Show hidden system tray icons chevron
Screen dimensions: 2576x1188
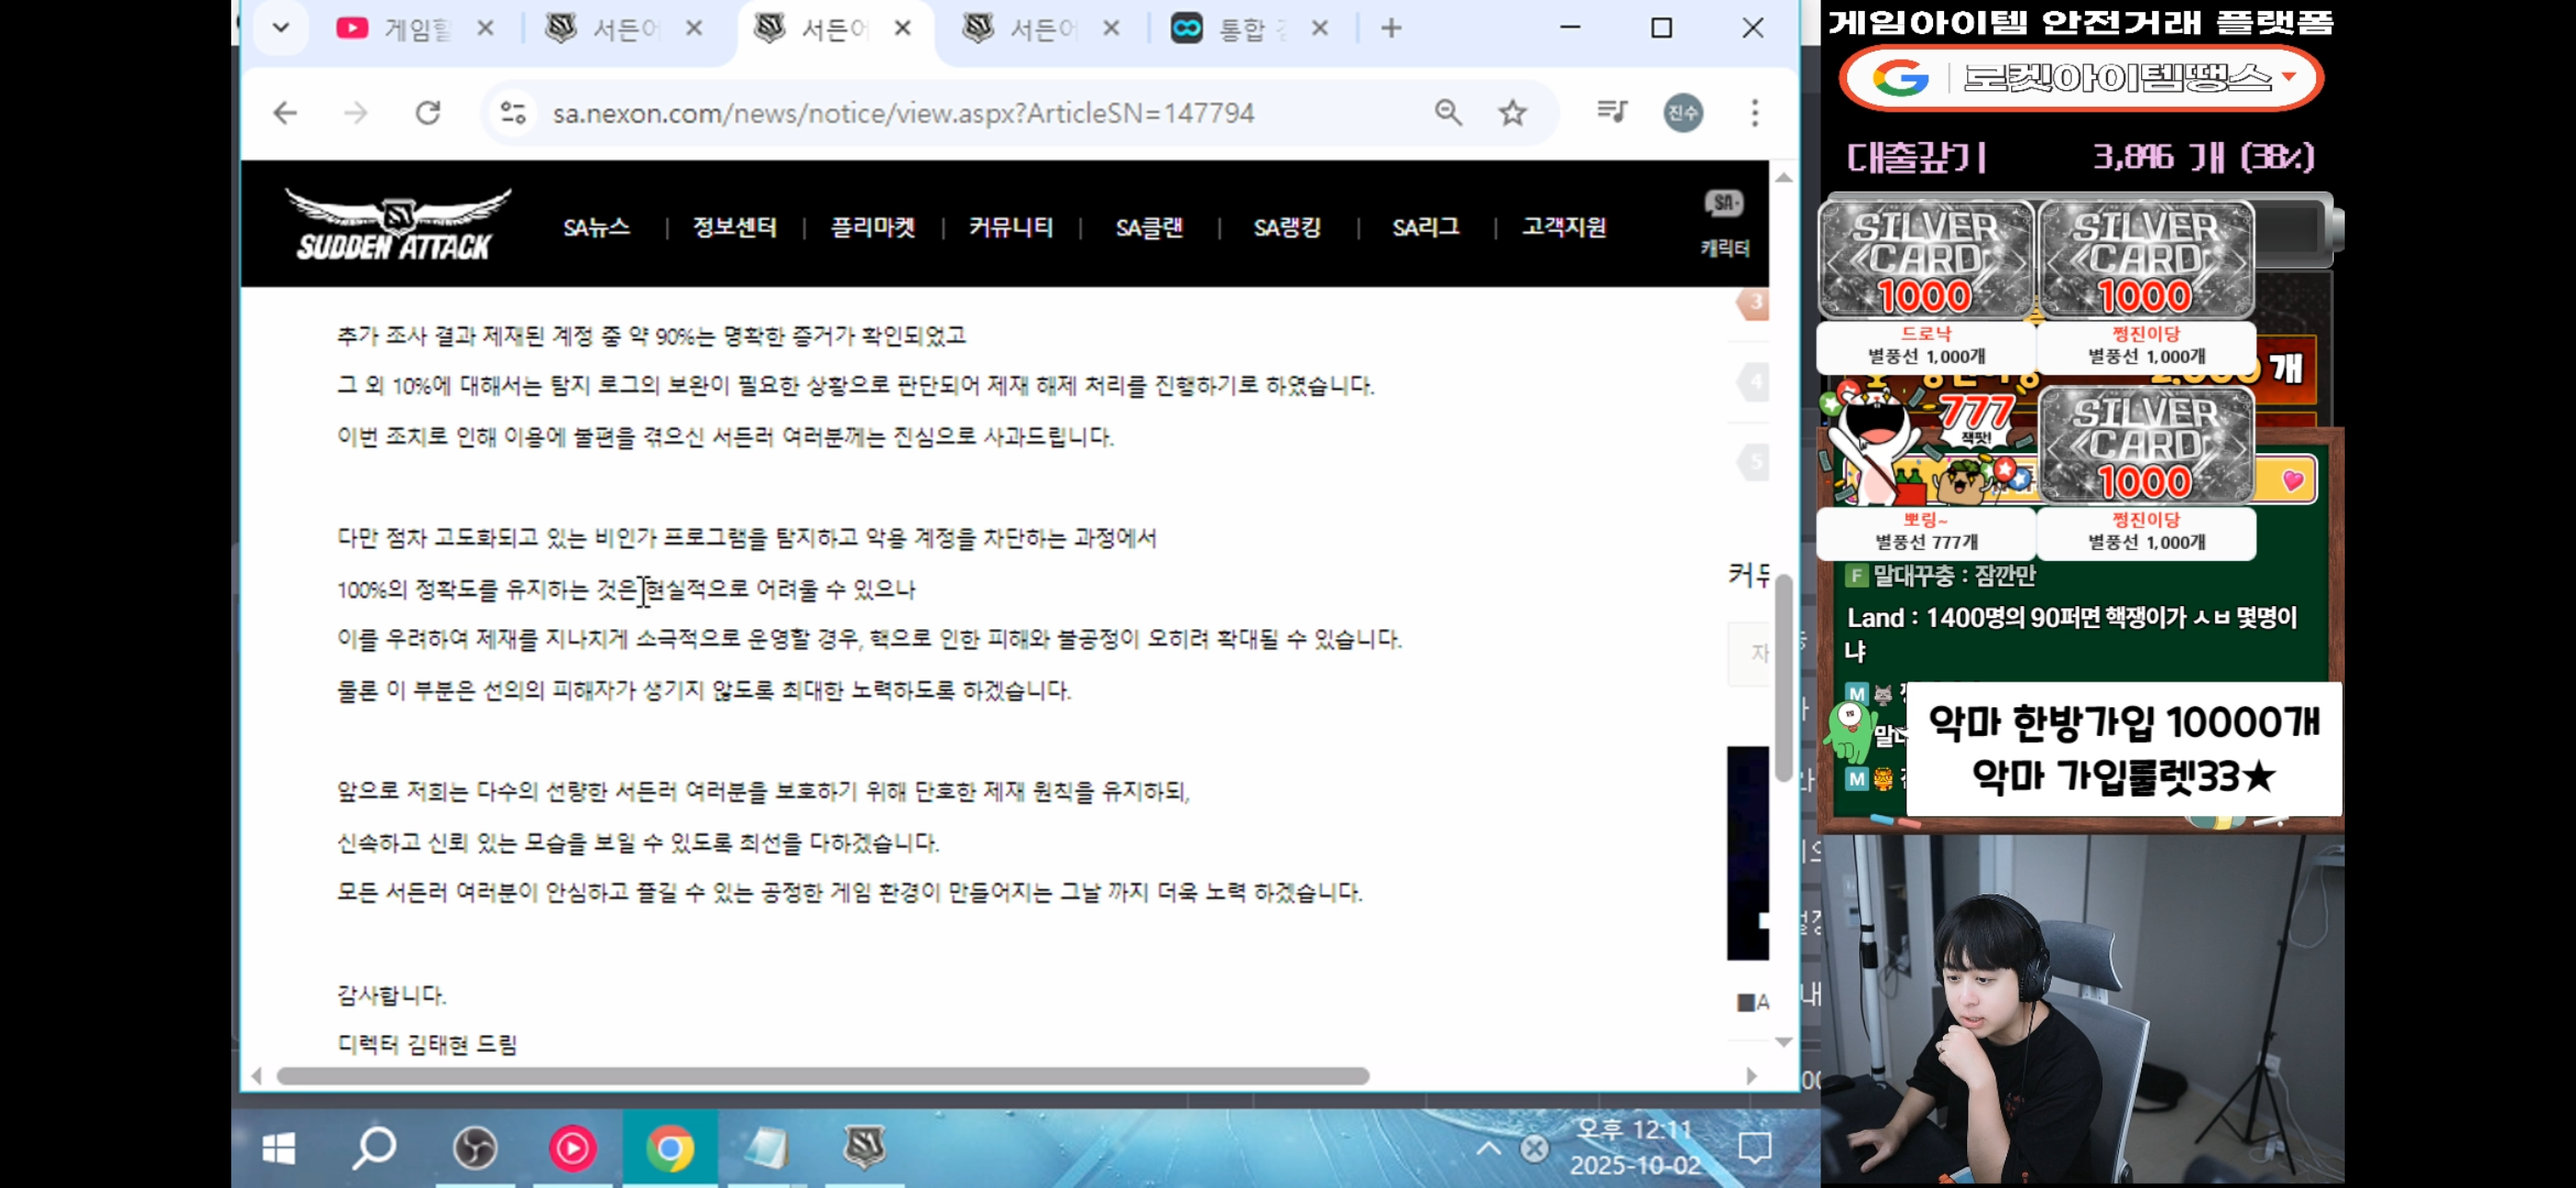[x=1488, y=1148]
